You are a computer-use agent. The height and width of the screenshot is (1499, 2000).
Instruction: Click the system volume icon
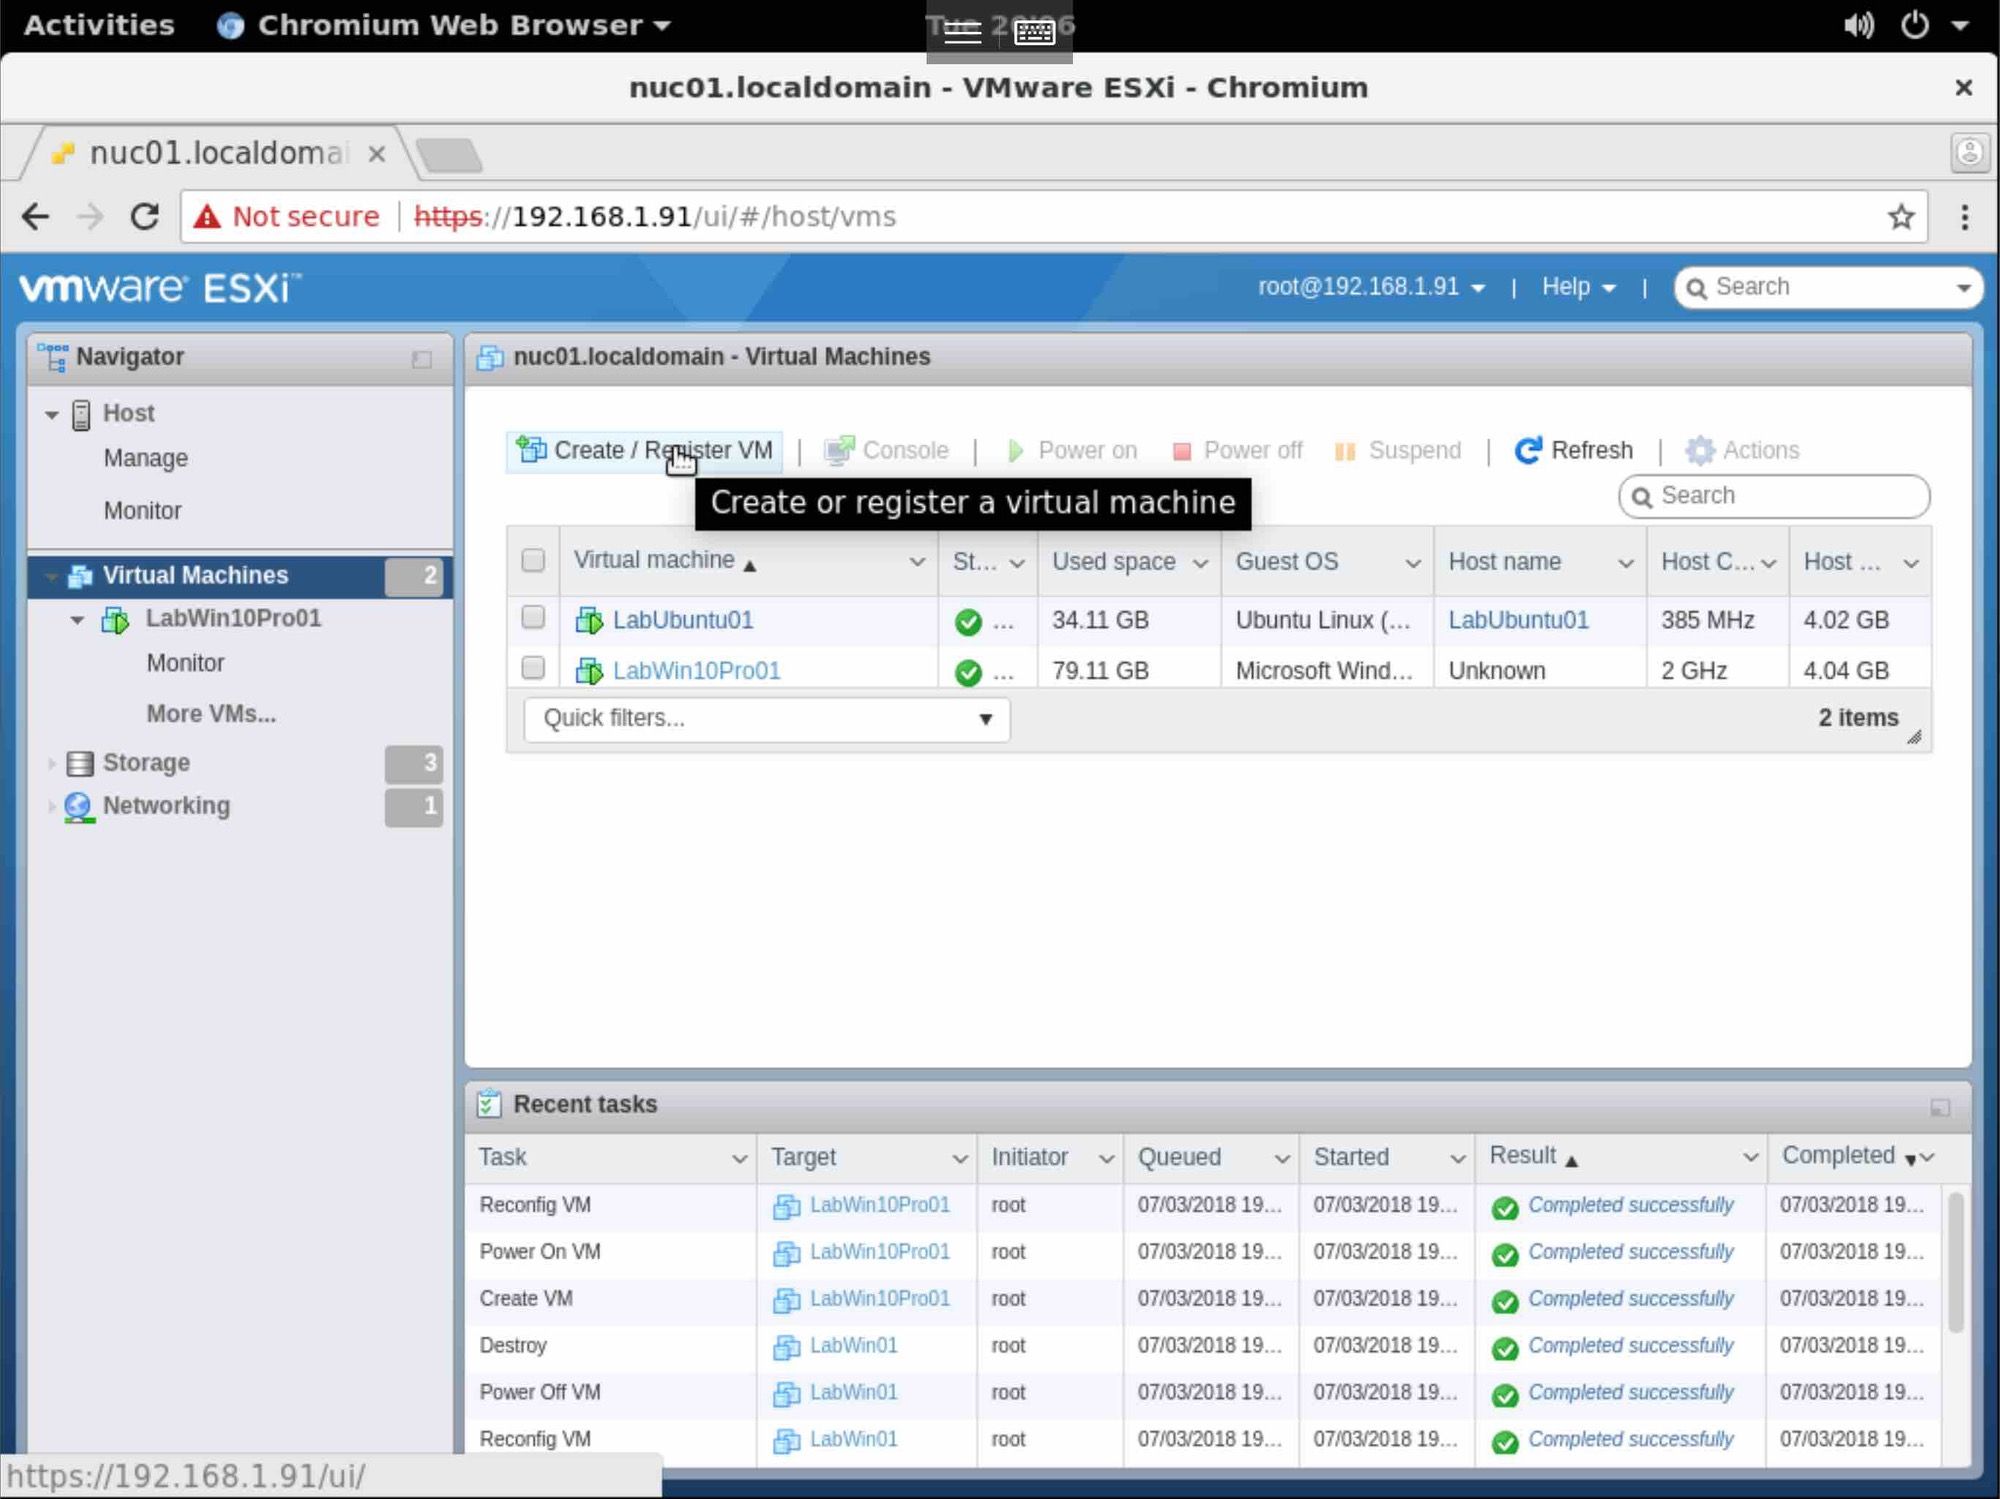1859,24
